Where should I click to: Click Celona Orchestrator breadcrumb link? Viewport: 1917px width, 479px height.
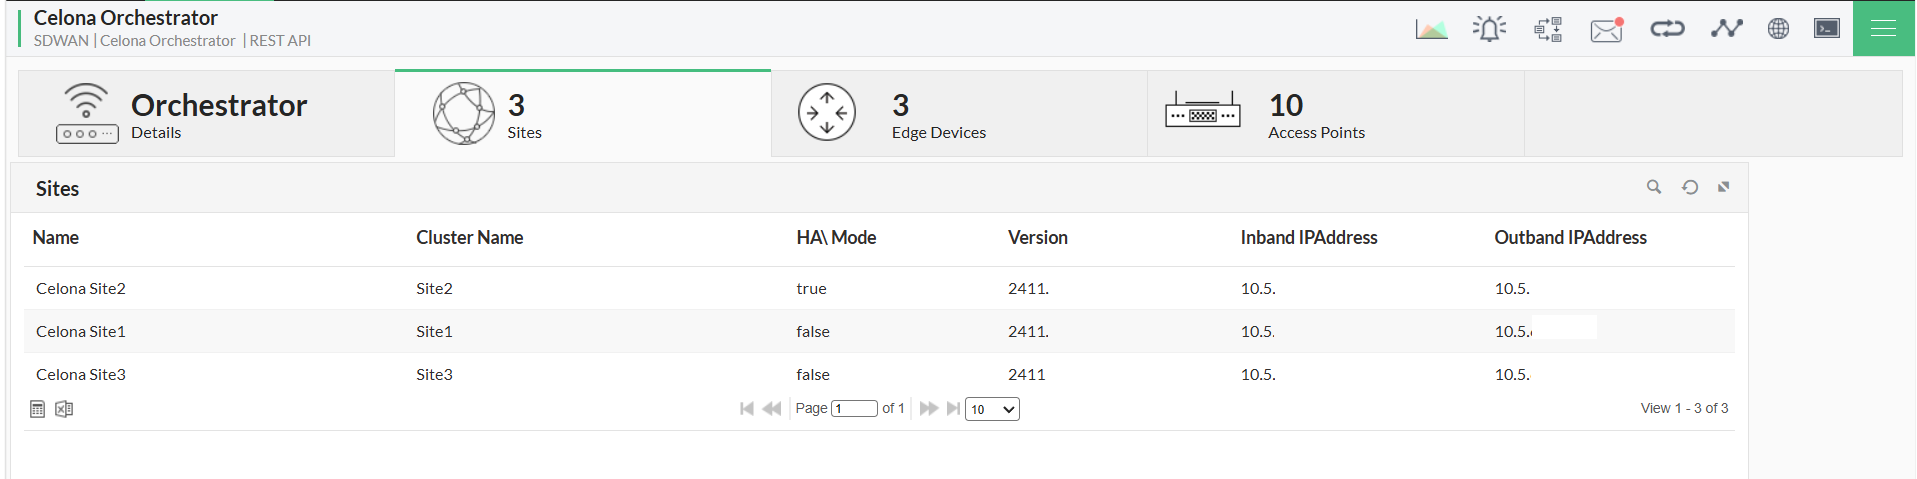click(168, 41)
